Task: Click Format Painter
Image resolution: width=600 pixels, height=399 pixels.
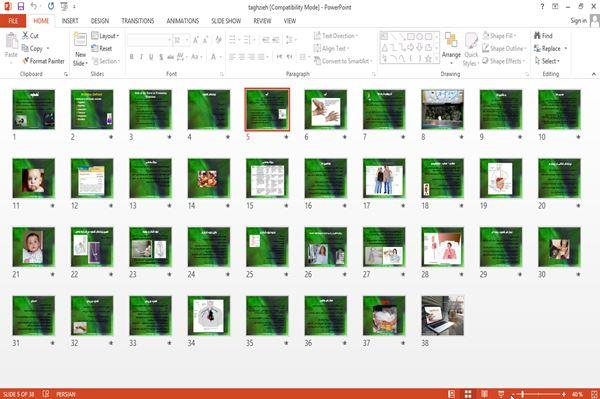Action: (x=43, y=61)
